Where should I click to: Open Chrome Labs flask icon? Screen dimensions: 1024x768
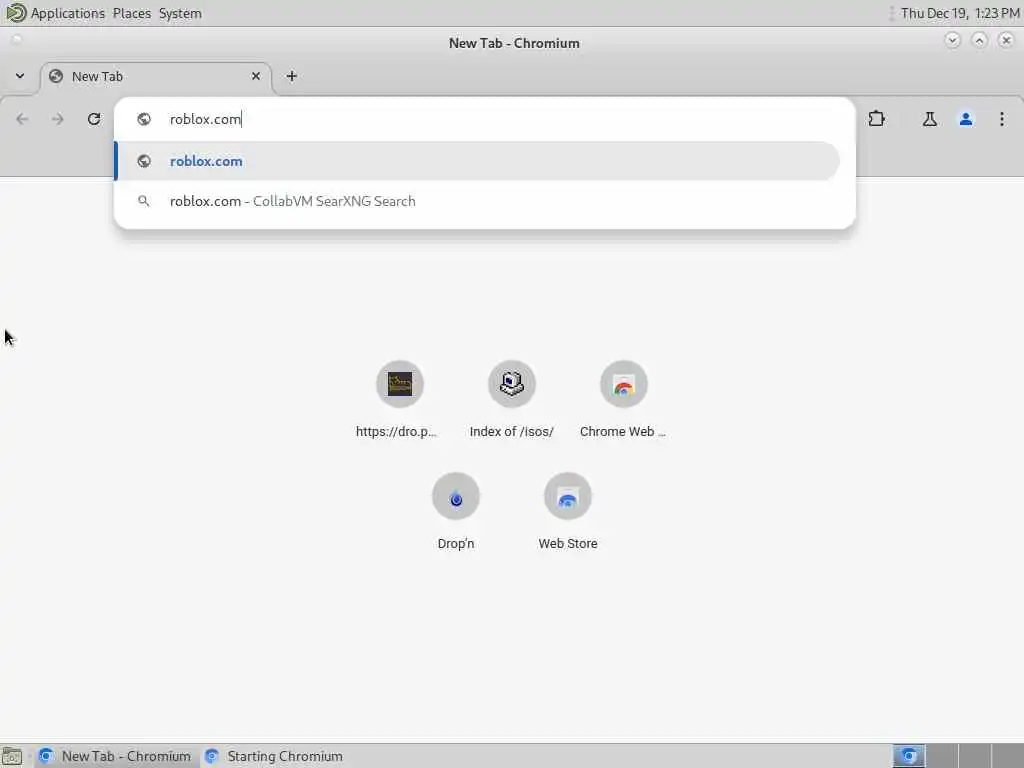[929, 119]
